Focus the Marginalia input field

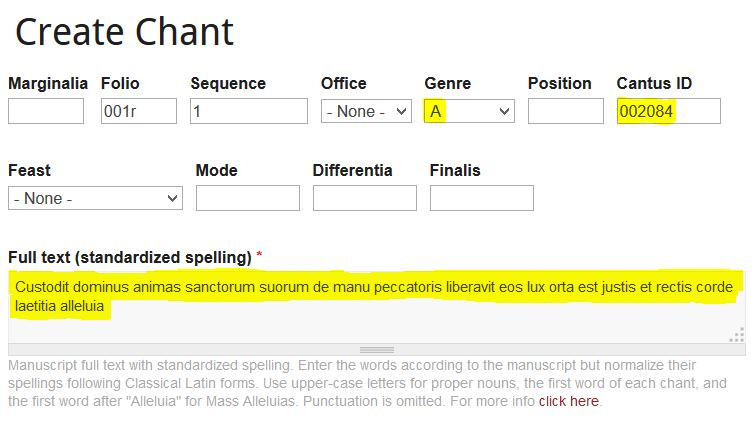coord(46,111)
